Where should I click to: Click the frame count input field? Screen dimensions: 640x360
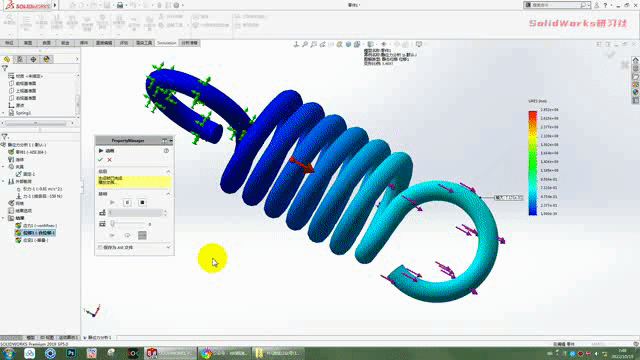[136, 213]
